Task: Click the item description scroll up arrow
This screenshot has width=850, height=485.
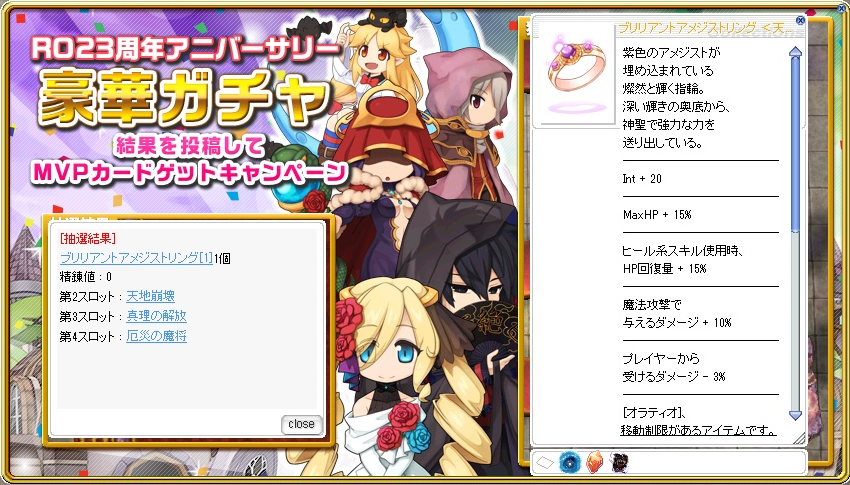Action: [795, 51]
